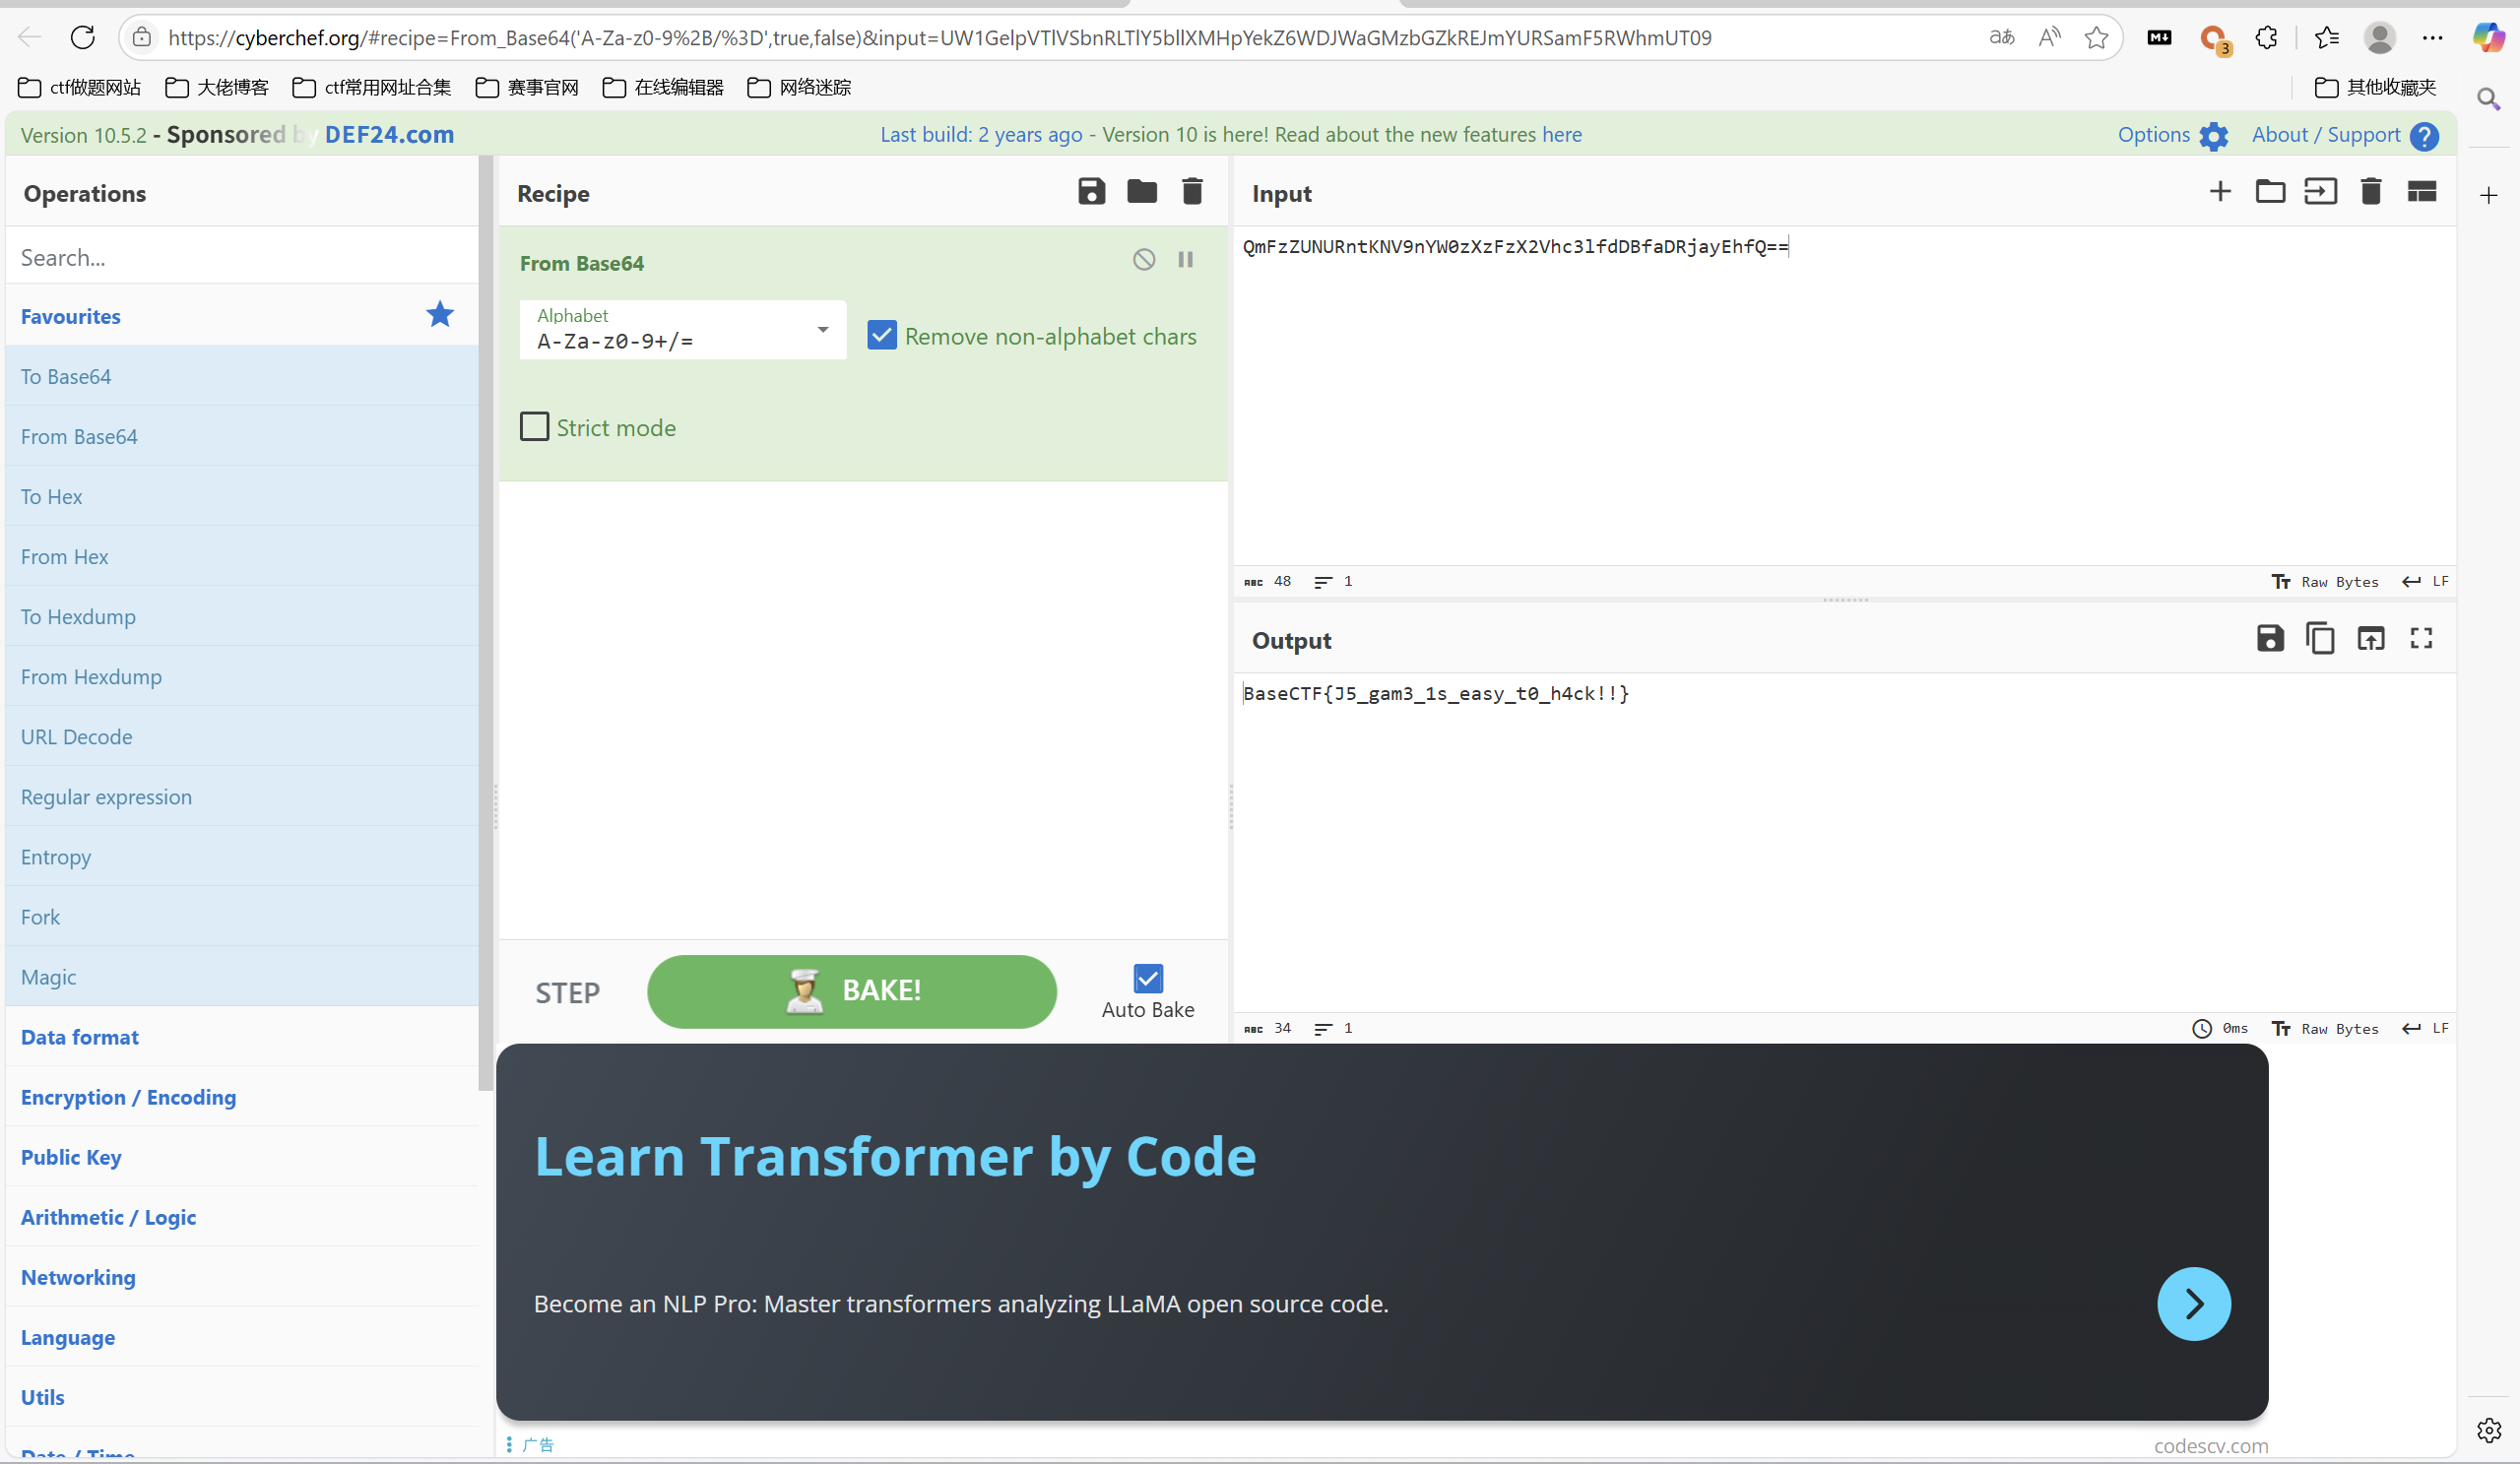Change input LF end-of-line sequence
The height and width of the screenshot is (1464, 2520).
(x=2426, y=582)
